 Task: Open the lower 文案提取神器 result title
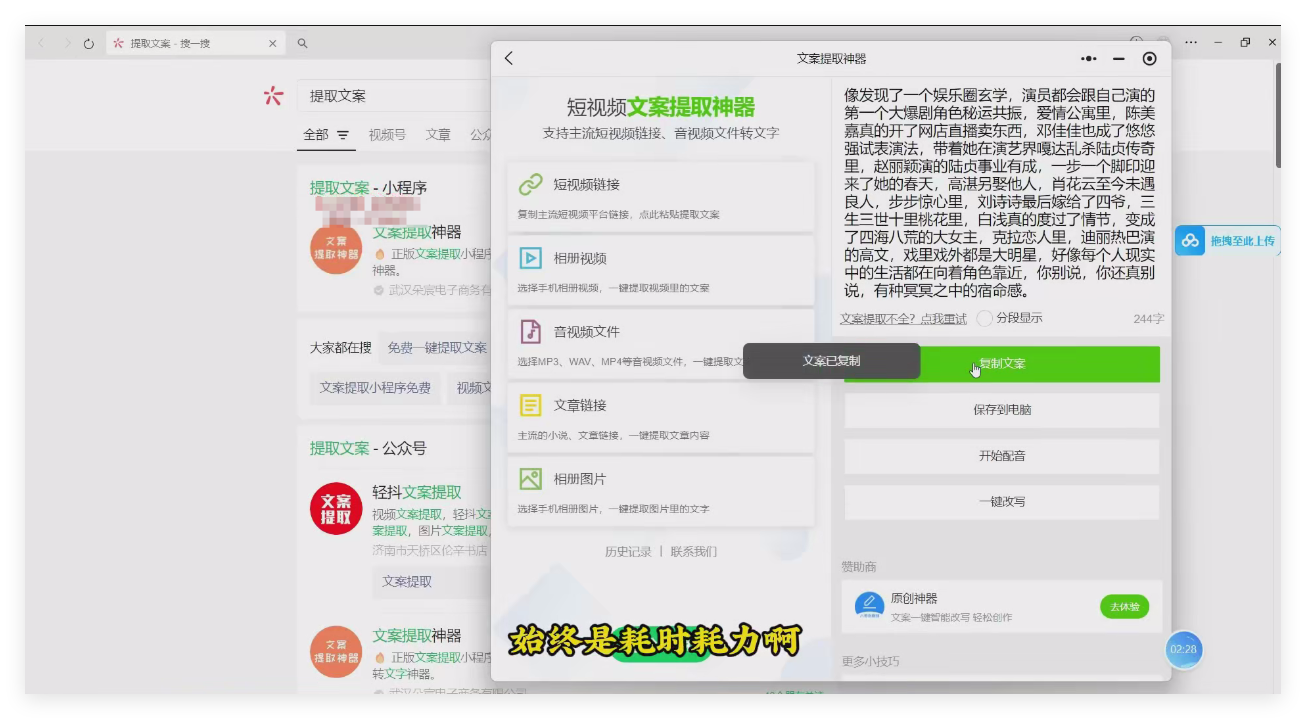click(417, 636)
